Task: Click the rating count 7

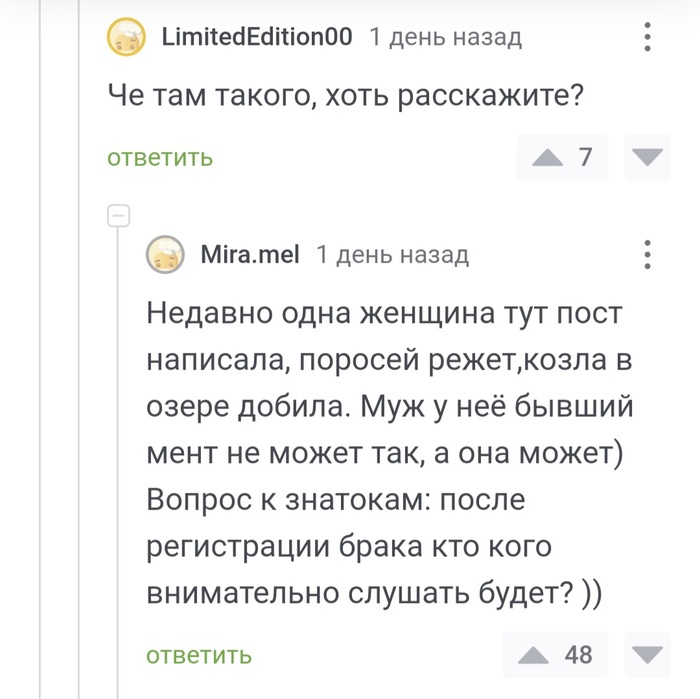Action: click(x=586, y=157)
